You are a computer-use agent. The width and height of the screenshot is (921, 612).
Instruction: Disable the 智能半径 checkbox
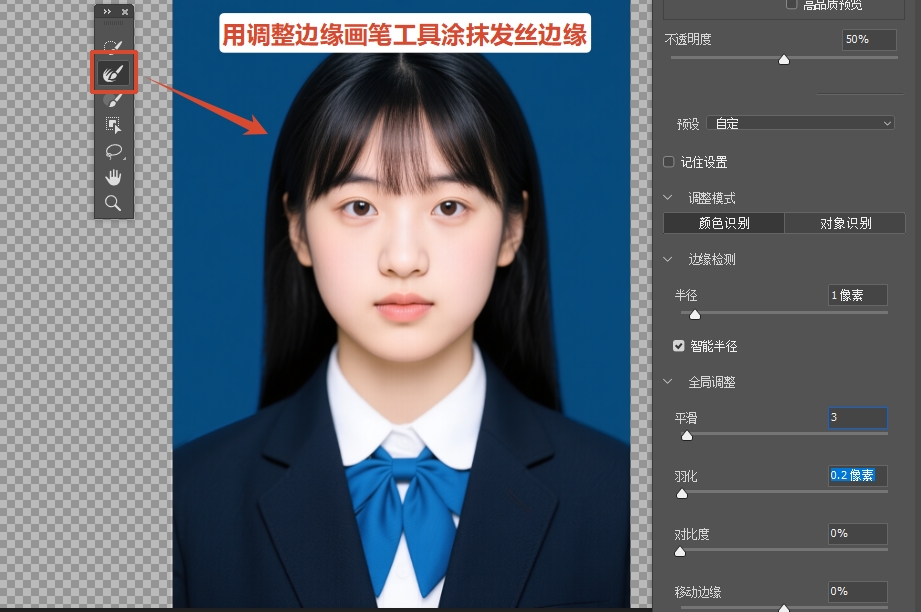click(x=679, y=345)
